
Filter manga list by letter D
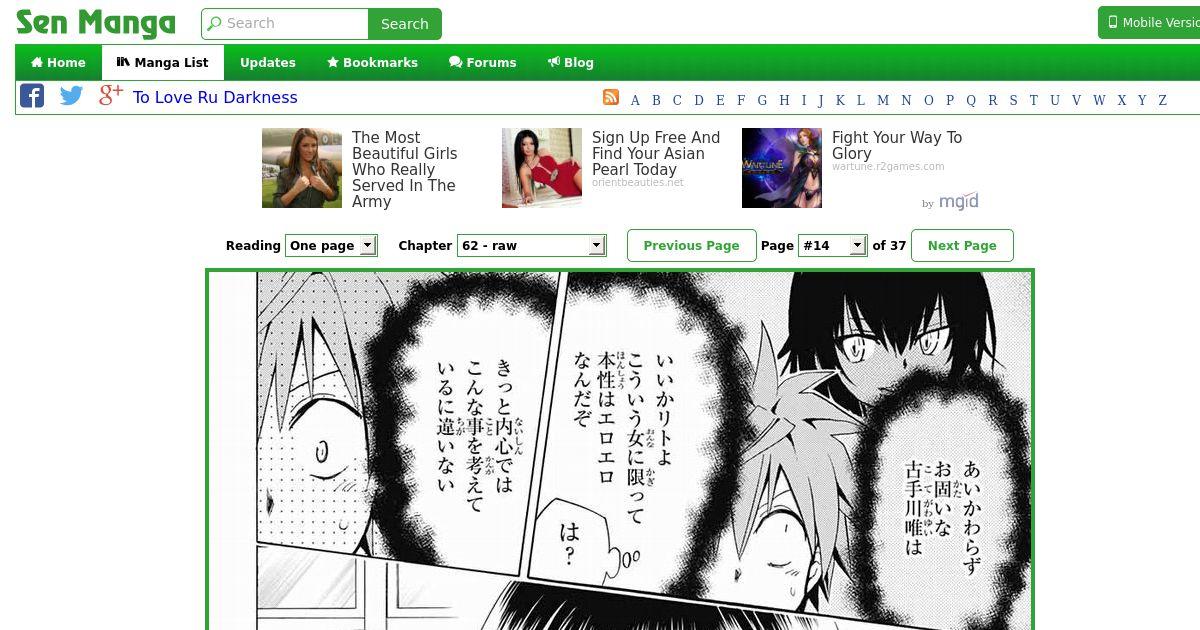coord(699,100)
